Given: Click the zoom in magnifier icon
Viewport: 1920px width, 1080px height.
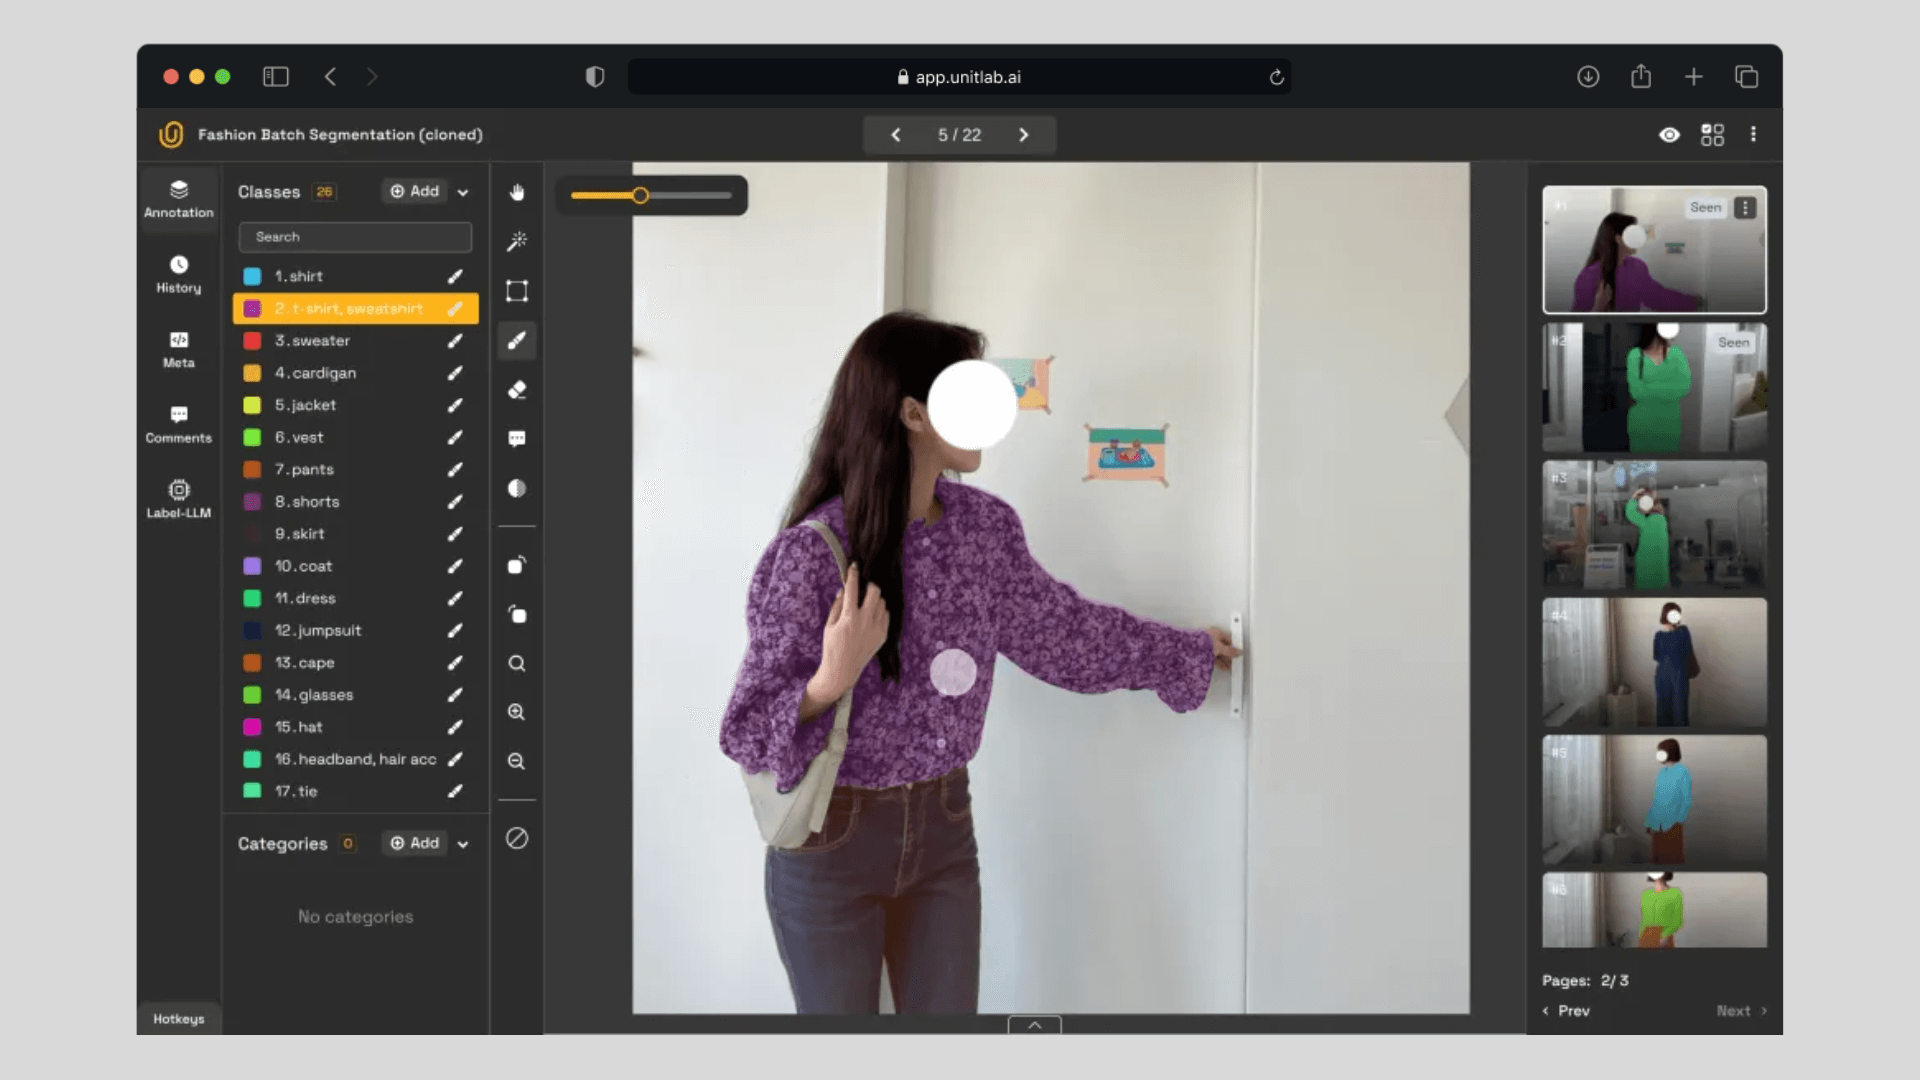Looking at the screenshot, I should click(517, 712).
